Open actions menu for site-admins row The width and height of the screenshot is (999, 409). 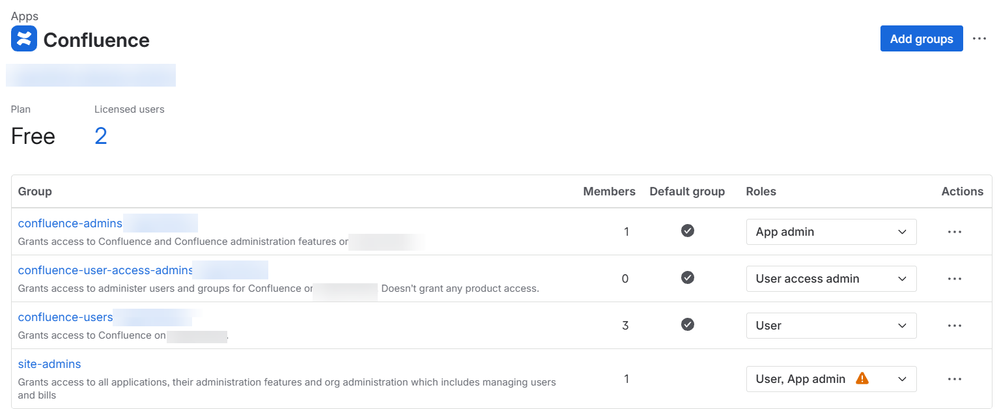tap(954, 379)
